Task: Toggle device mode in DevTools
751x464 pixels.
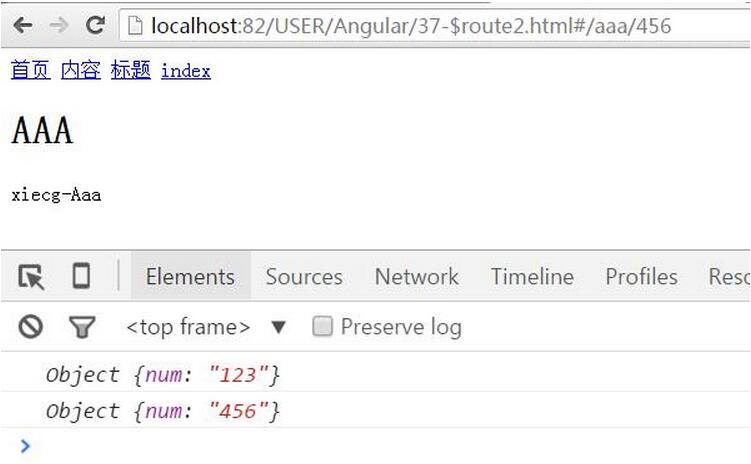Action: point(81,277)
